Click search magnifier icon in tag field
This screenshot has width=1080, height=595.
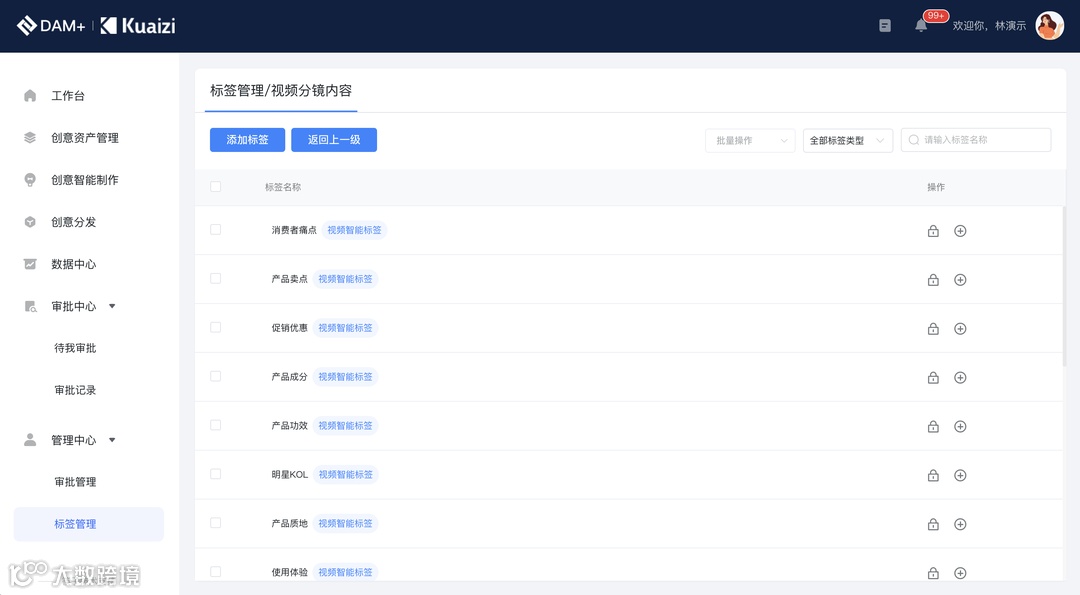(914, 140)
